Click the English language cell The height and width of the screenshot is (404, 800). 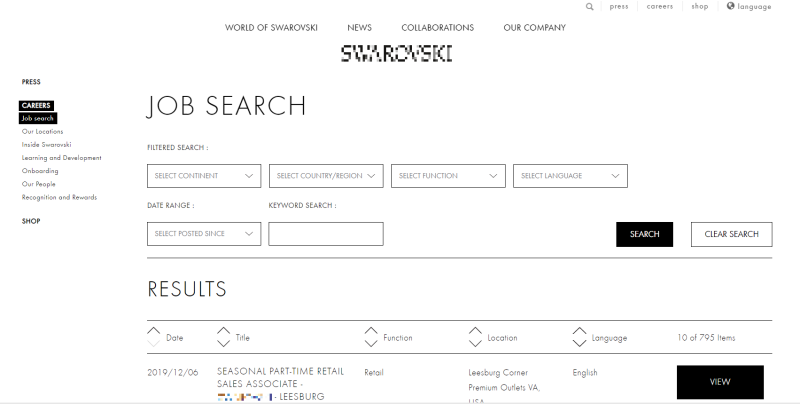coord(585,372)
